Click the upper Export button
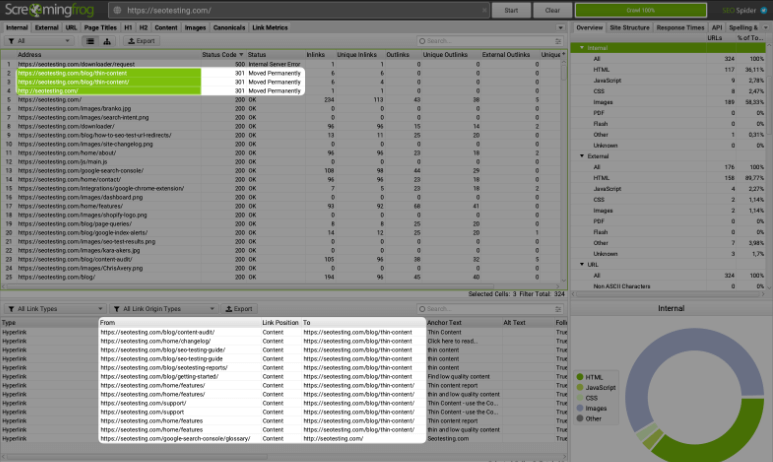The height and width of the screenshot is (462, 773). pos(141,41)
